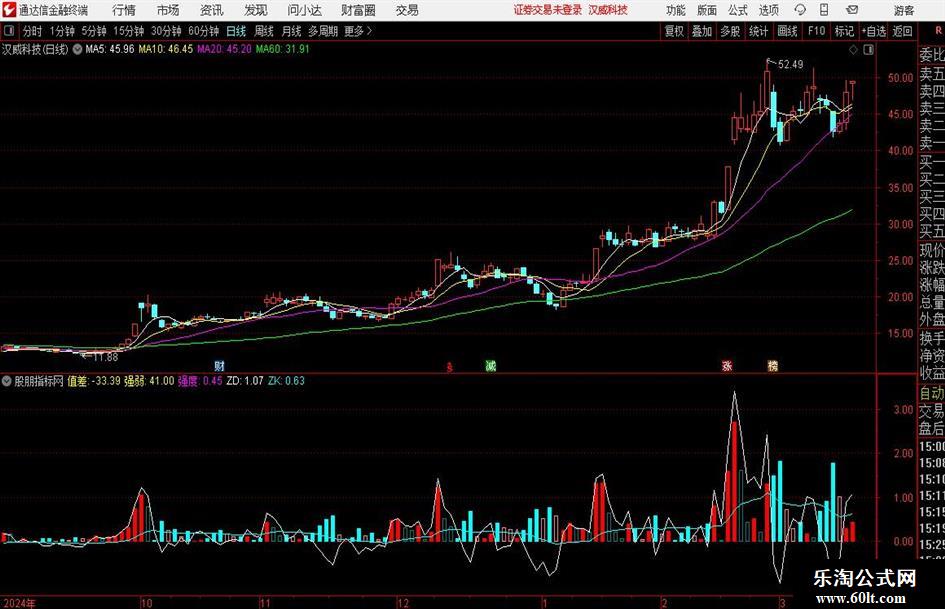Click the headset customer service icon

(x=800, y=10)
